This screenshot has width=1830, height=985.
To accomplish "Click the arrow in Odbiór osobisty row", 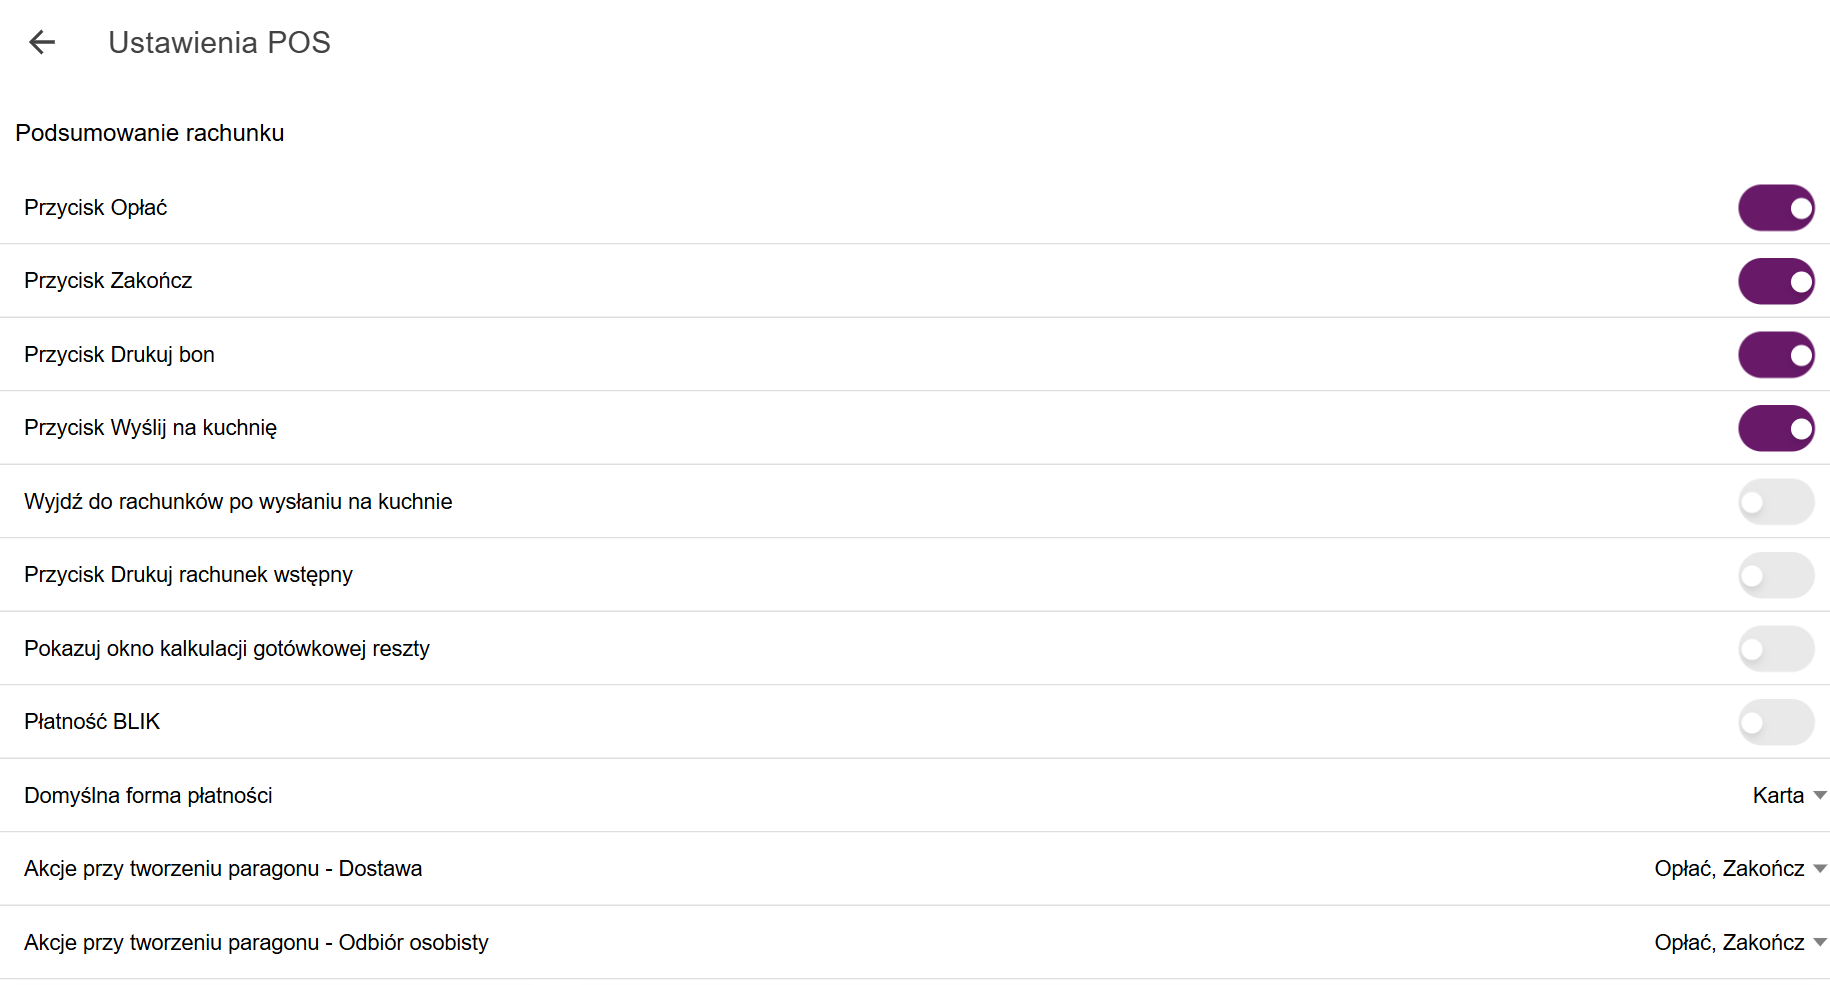I will coord(1820,943).
